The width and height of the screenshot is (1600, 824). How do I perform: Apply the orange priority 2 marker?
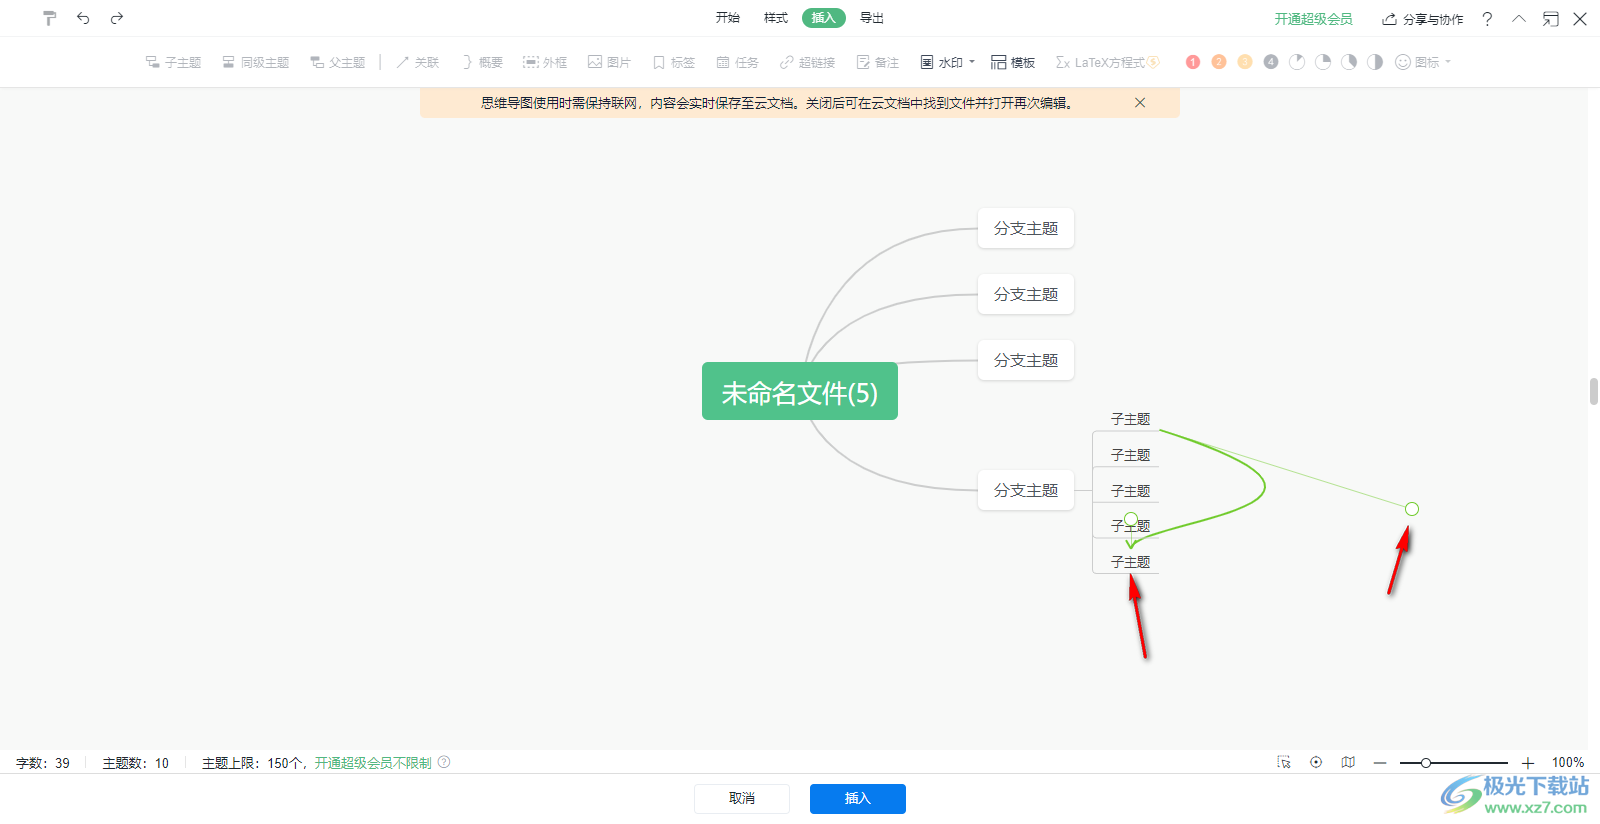tap(1219, 62)
